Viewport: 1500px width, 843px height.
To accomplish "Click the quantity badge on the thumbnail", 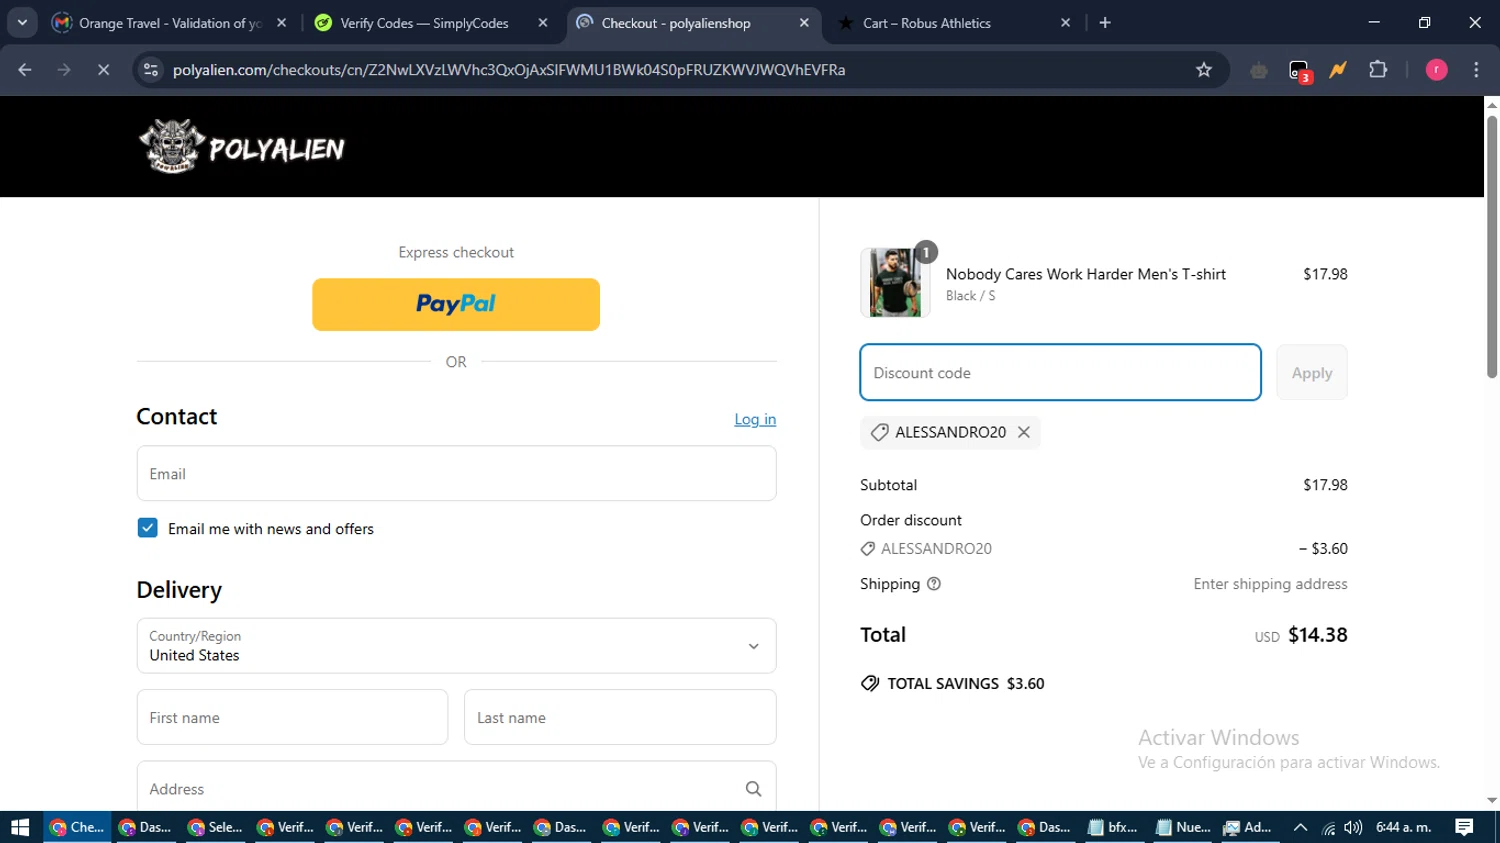I will (926, 252).
